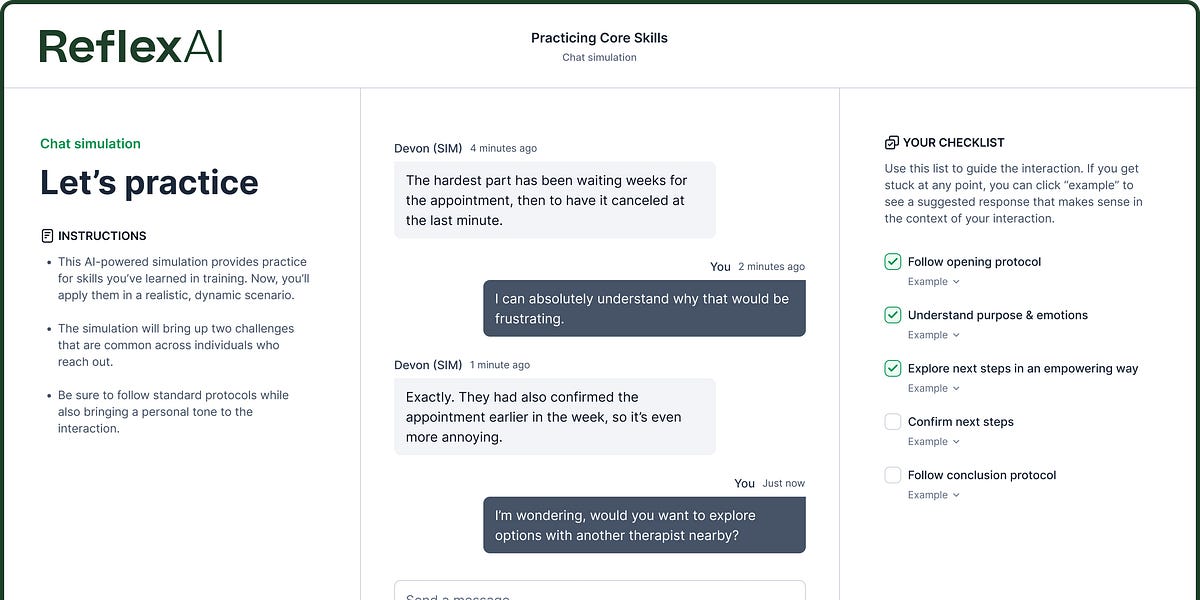The image size is (1200, 600).
Task: Show Example for Explore next steps
Action: click(933, 388)
